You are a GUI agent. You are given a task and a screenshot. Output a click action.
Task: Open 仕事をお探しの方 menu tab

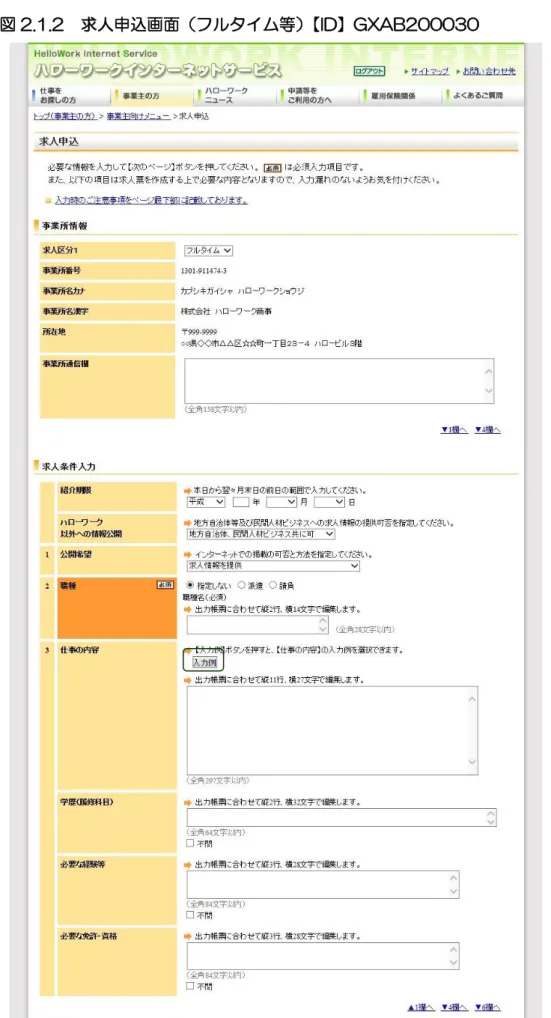pos(70,95)
